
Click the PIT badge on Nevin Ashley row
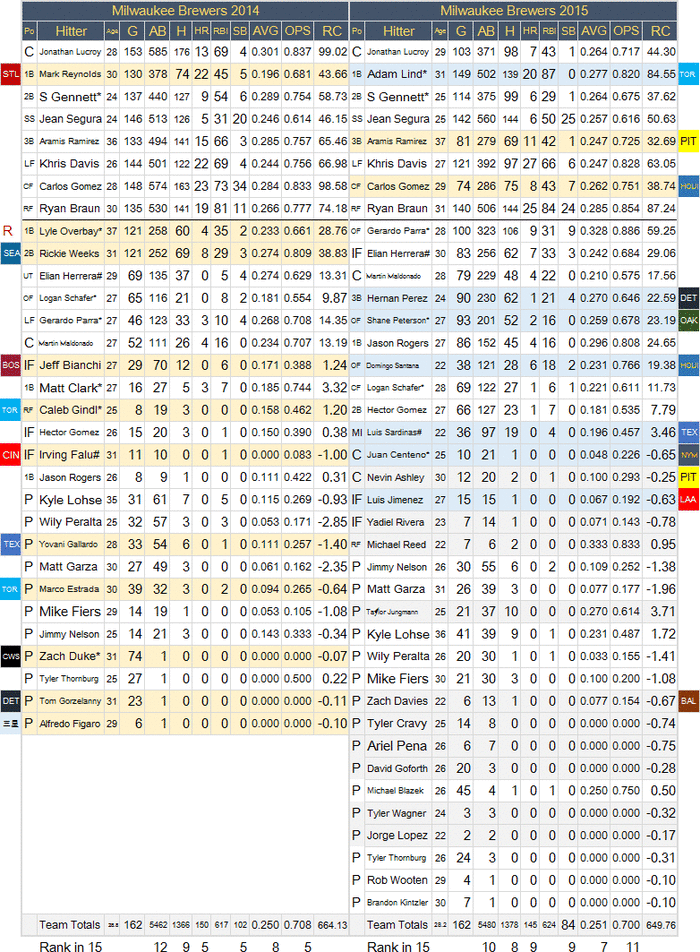coord(688,477)
